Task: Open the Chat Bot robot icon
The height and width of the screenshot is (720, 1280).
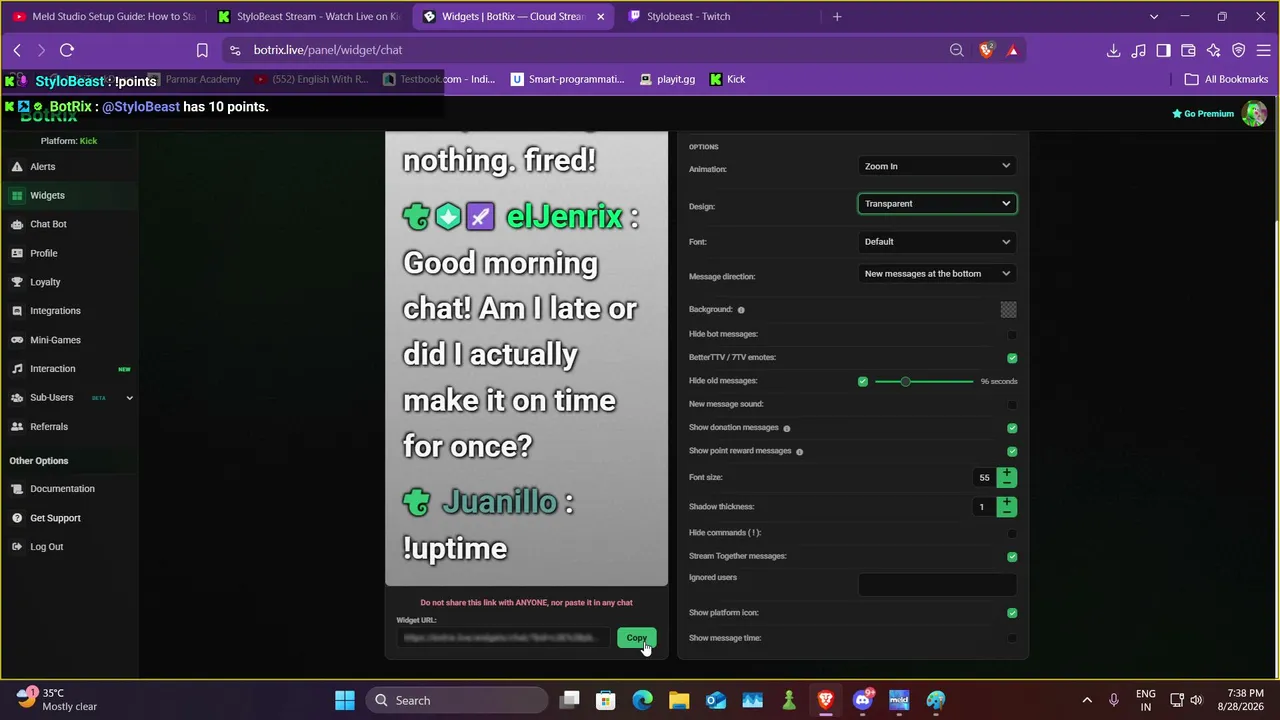Action: click(17, 225)
